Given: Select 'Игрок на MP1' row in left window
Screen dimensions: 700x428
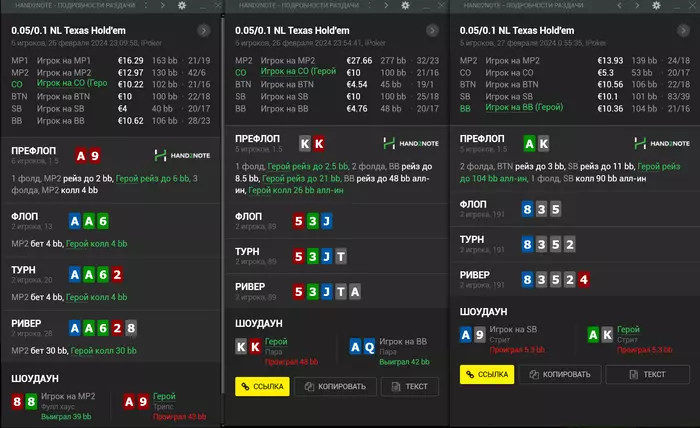Looking at the screenshot, I should tap(111, 60).
